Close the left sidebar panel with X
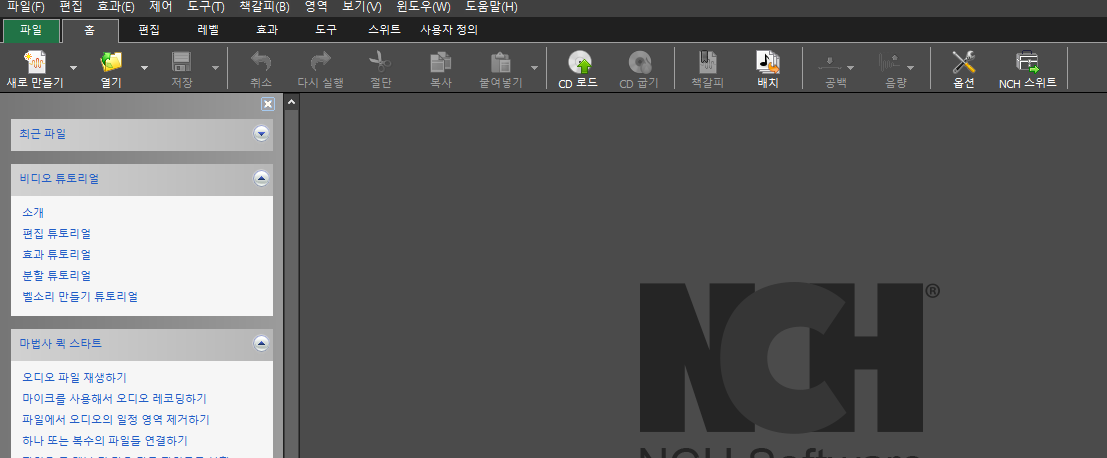The height and width of the screenshot is (458, 1107). coord(268,104)
